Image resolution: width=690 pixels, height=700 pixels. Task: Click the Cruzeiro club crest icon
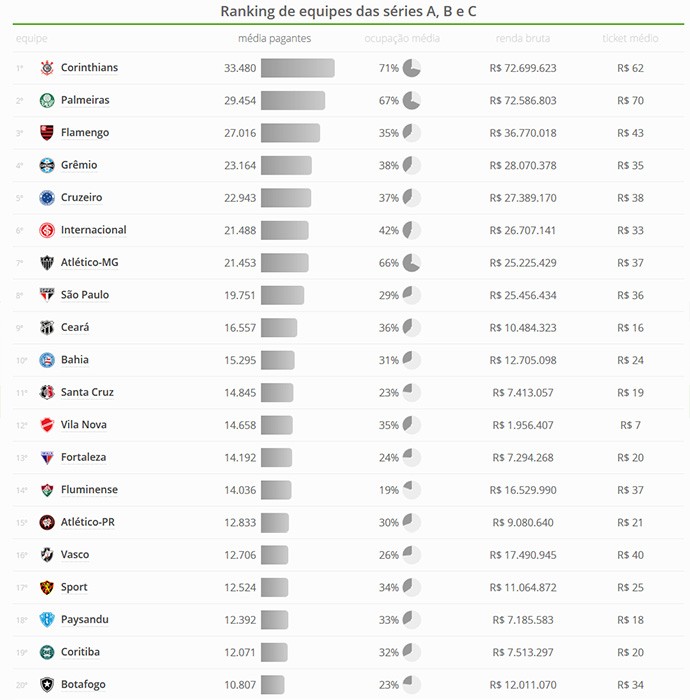(x=46, y=198)
